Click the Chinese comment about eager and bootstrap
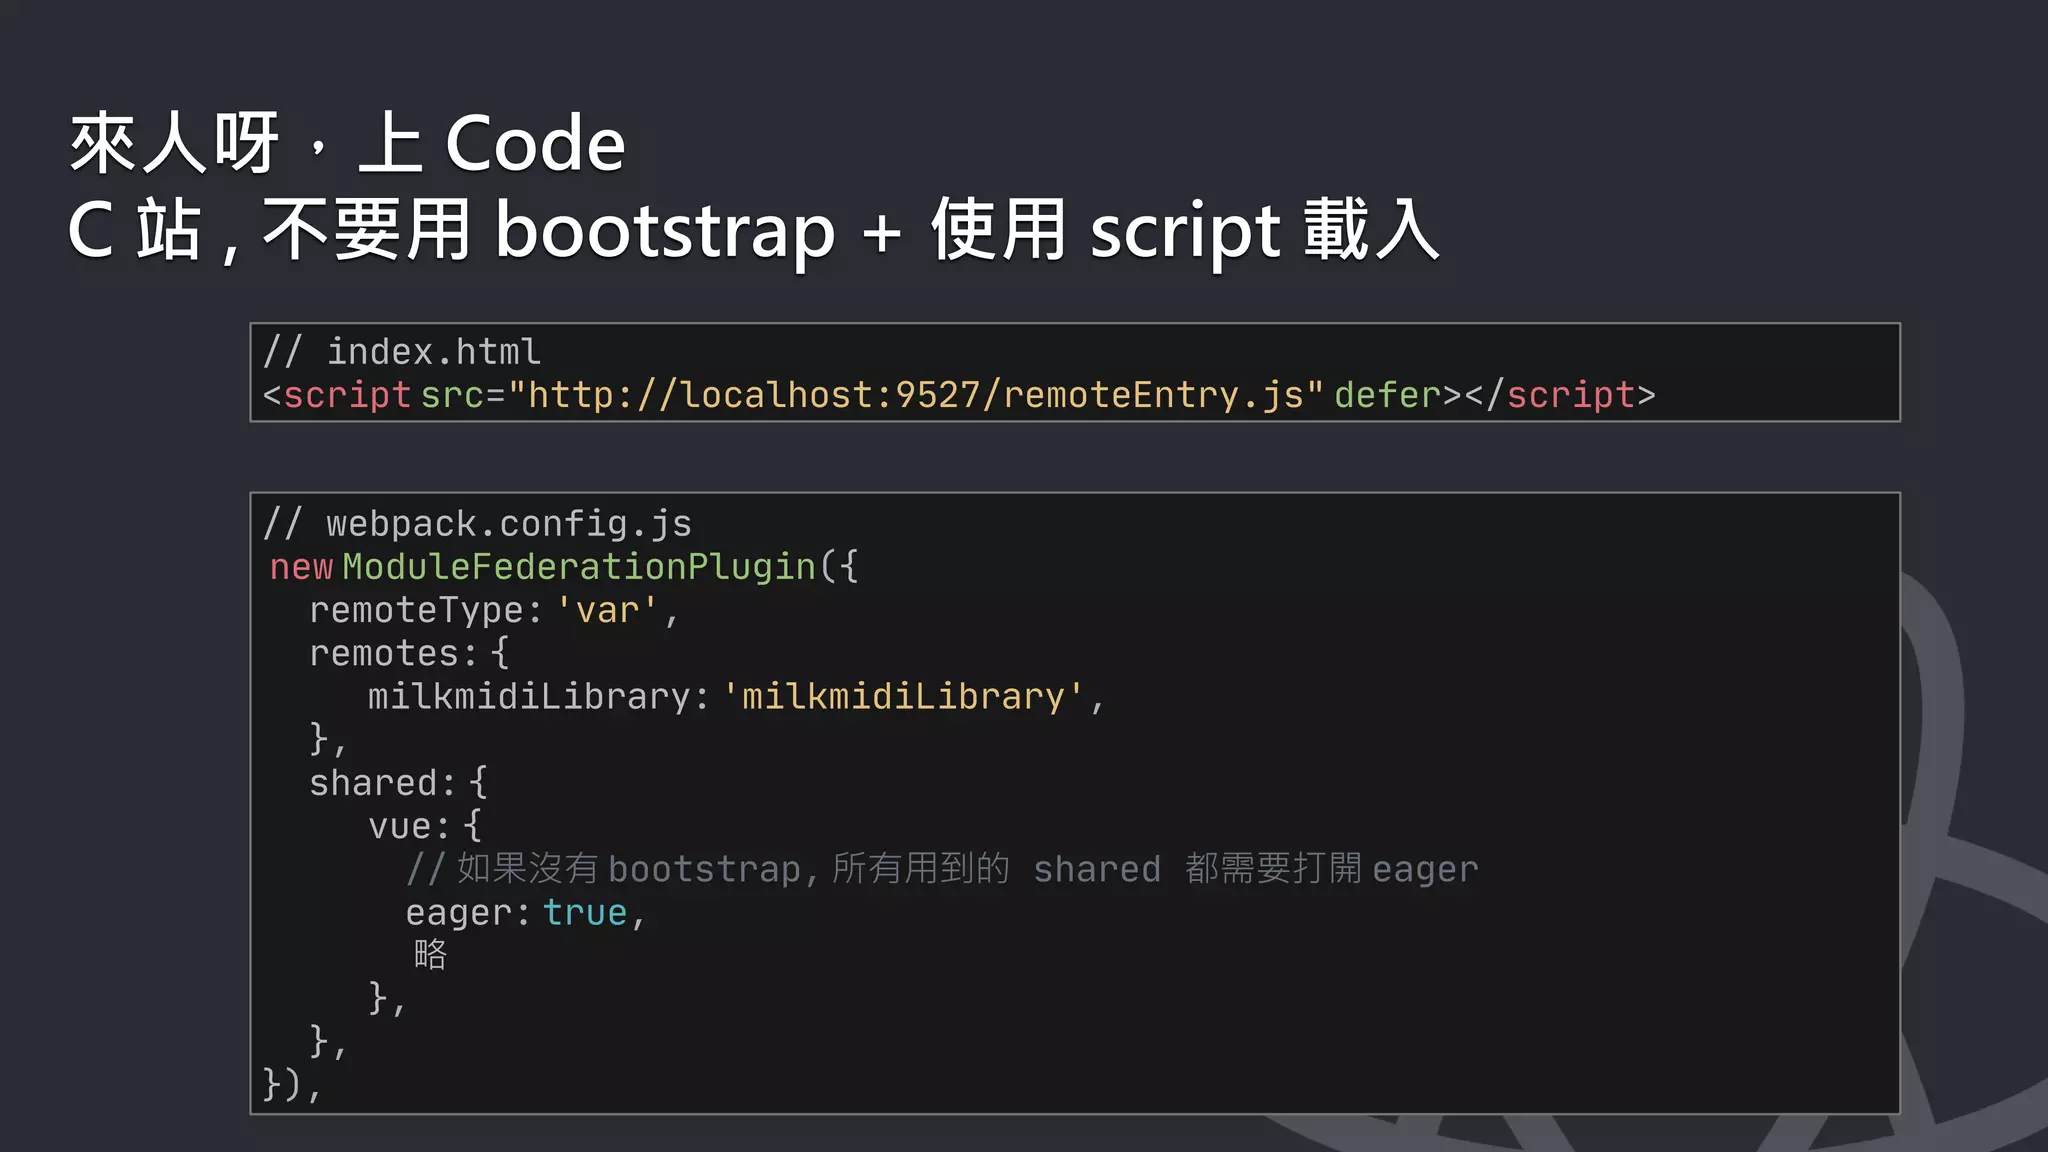Image resolution: width=2048 pixels, height=1152 pixels. tap(942, 869)
